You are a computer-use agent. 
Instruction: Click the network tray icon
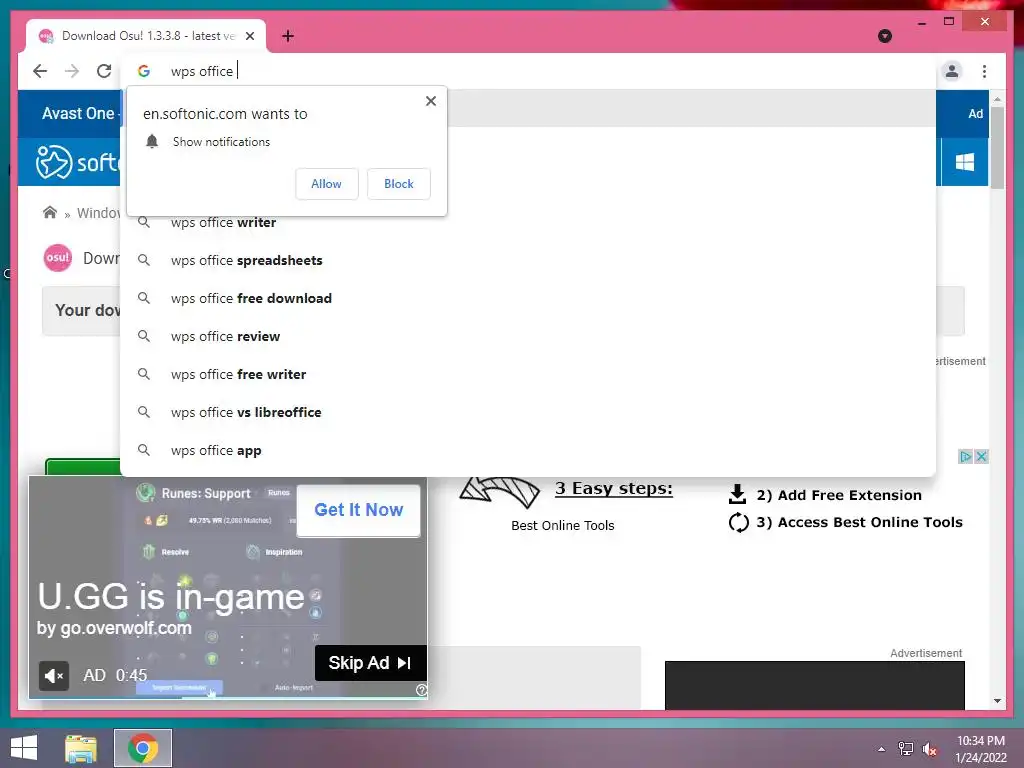[906, 749]
